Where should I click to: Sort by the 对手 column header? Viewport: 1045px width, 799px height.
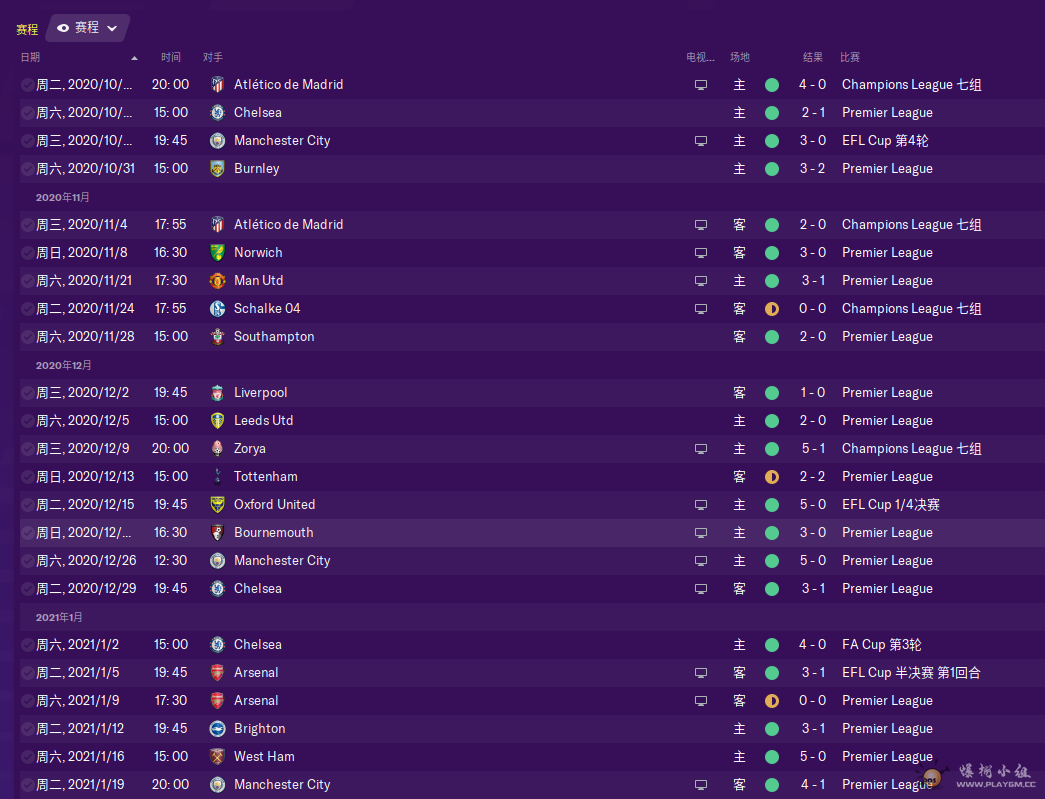[213, 57]
